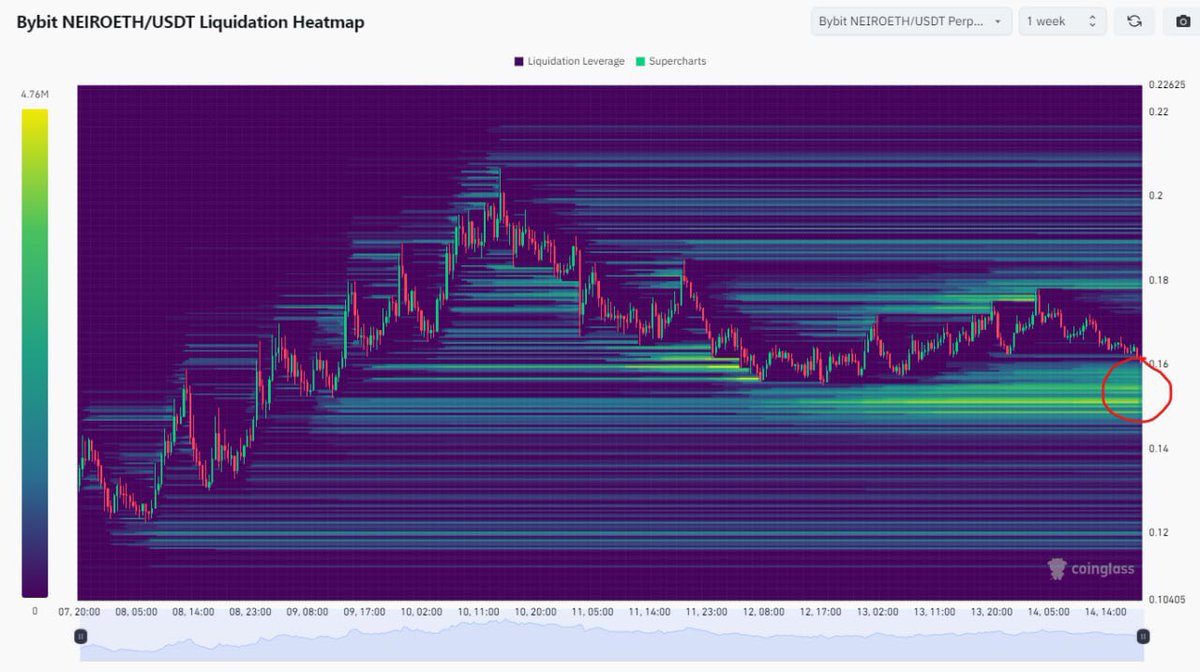
Task: Click the range overview mini chart
Action: (x=611, y=636)
